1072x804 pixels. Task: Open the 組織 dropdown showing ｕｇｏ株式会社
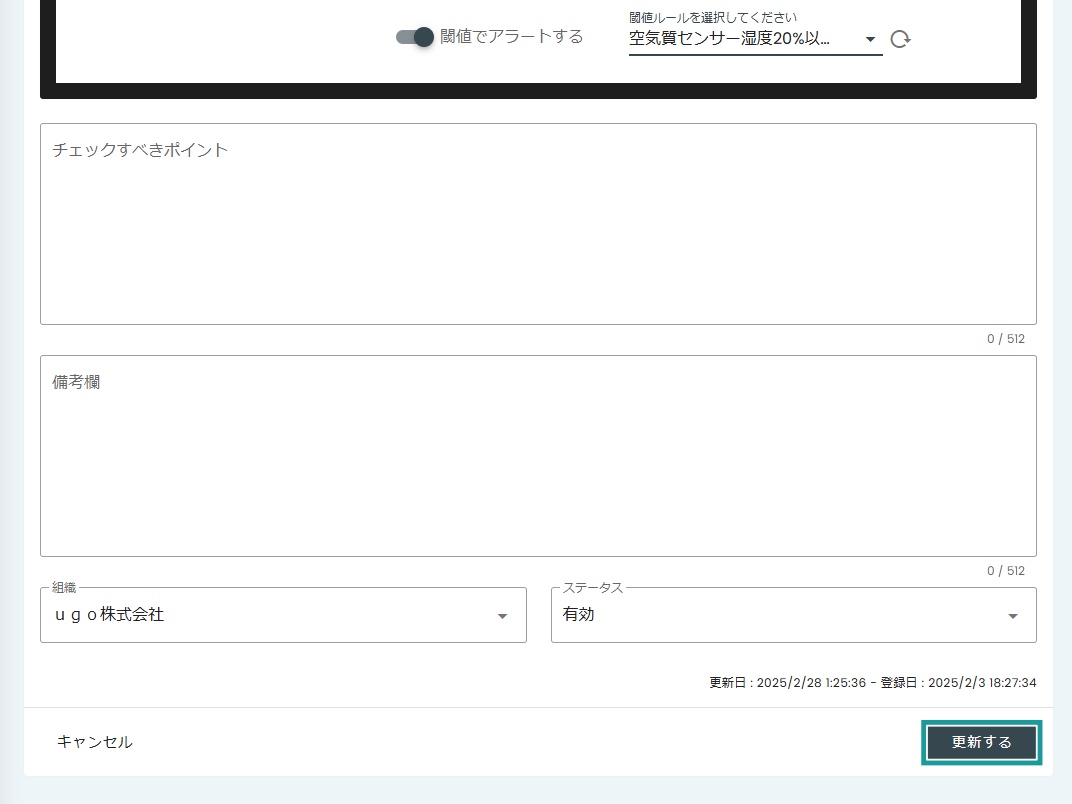click(x=283, y=615)
